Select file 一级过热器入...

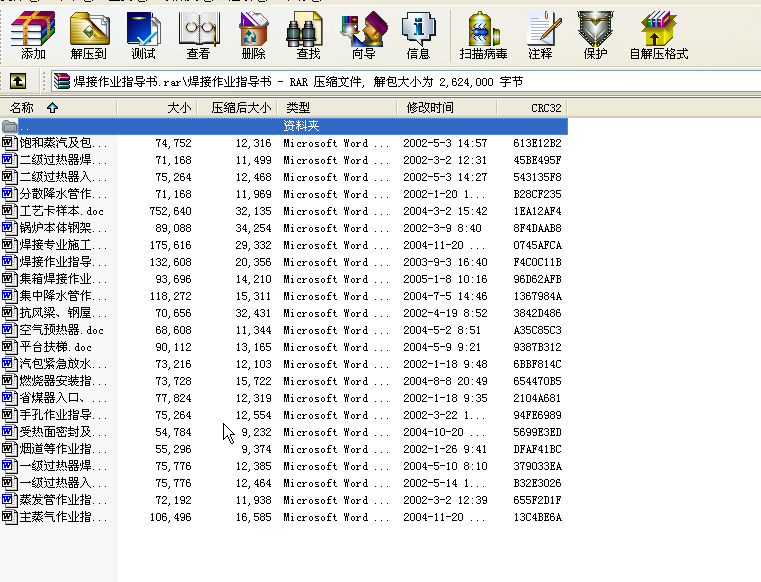63,483
